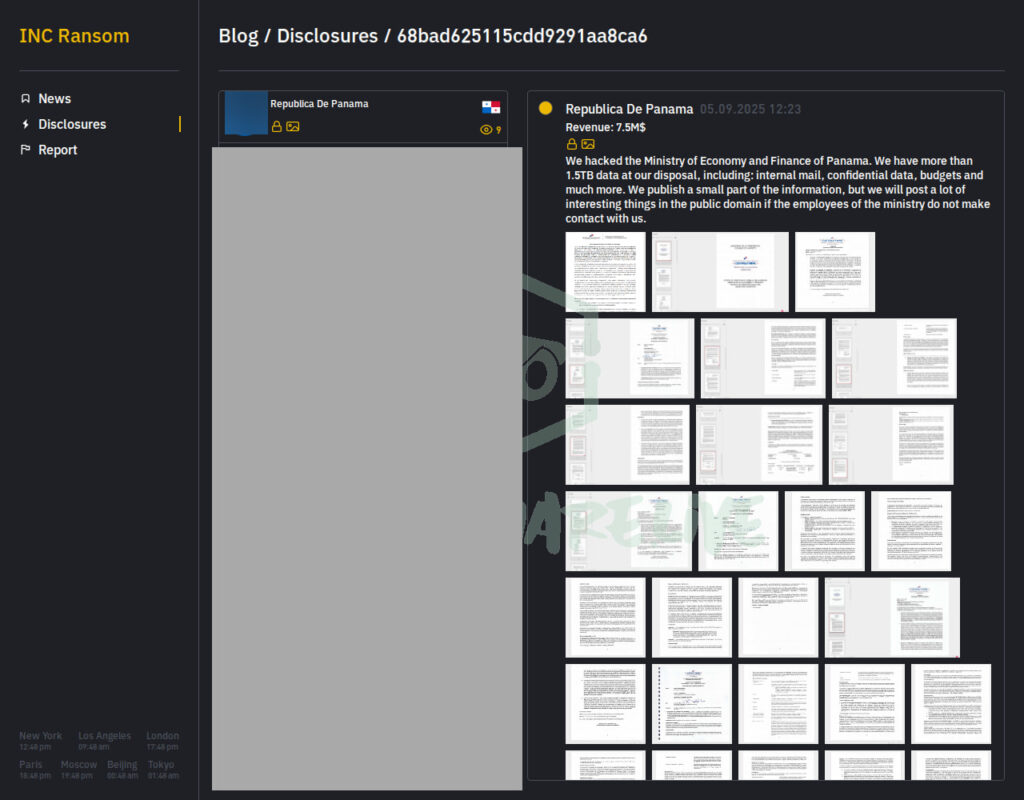
Task: Click the Moscow clock entry
Action: tap(78, 770)
